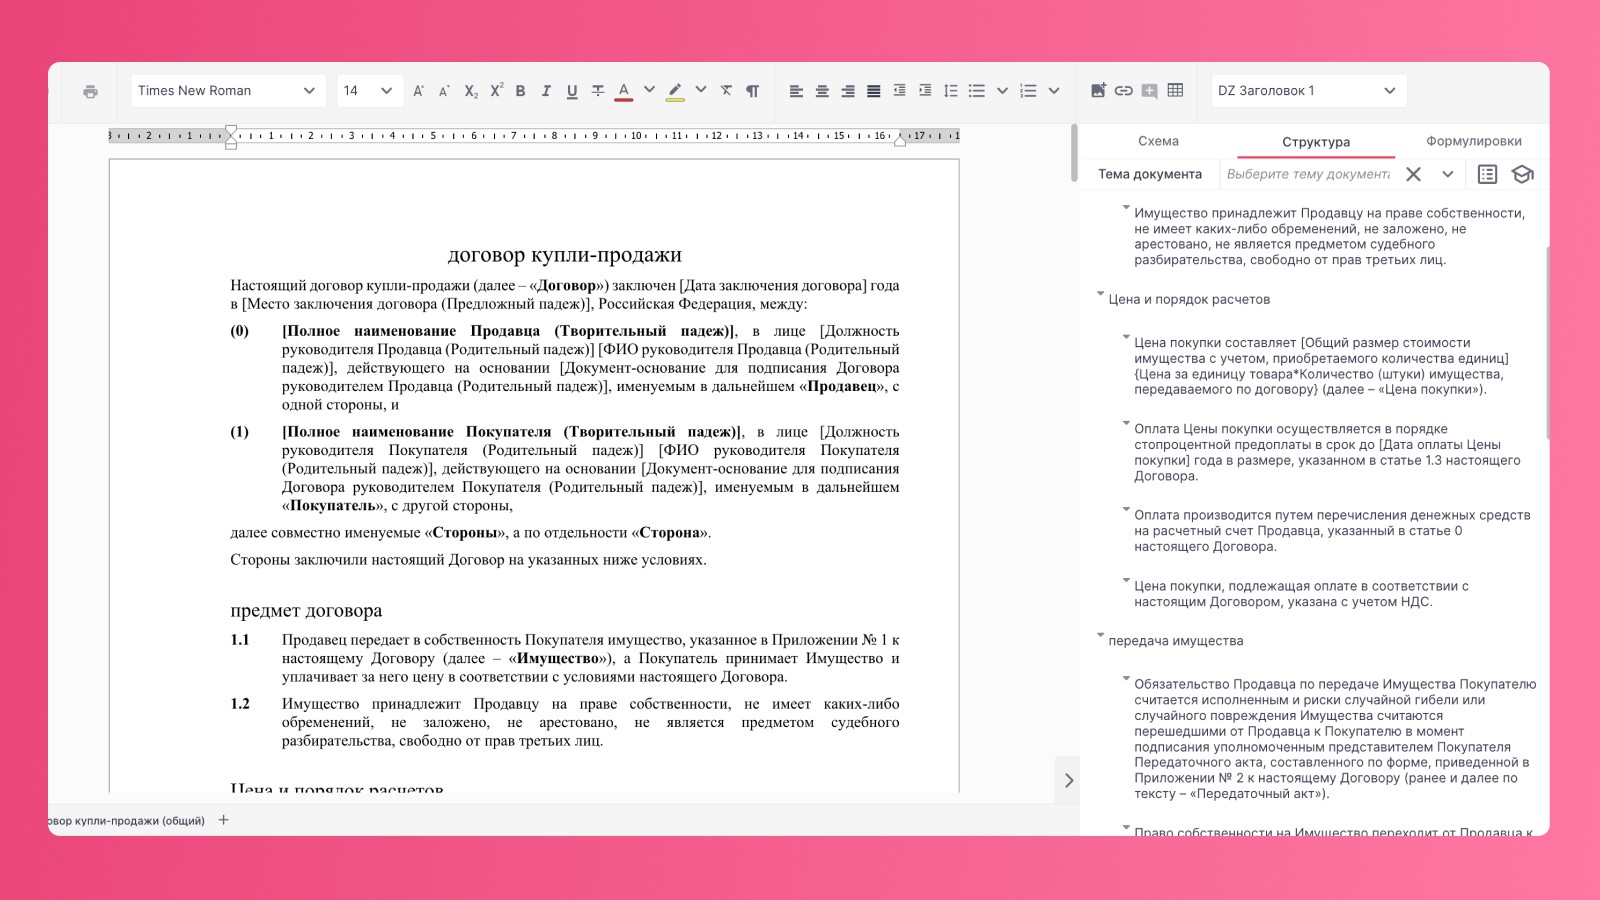The height and width of the screenshot is (900, 1600).
Task: Click the договор купли-продажи document title
Action: pos(565,255)
